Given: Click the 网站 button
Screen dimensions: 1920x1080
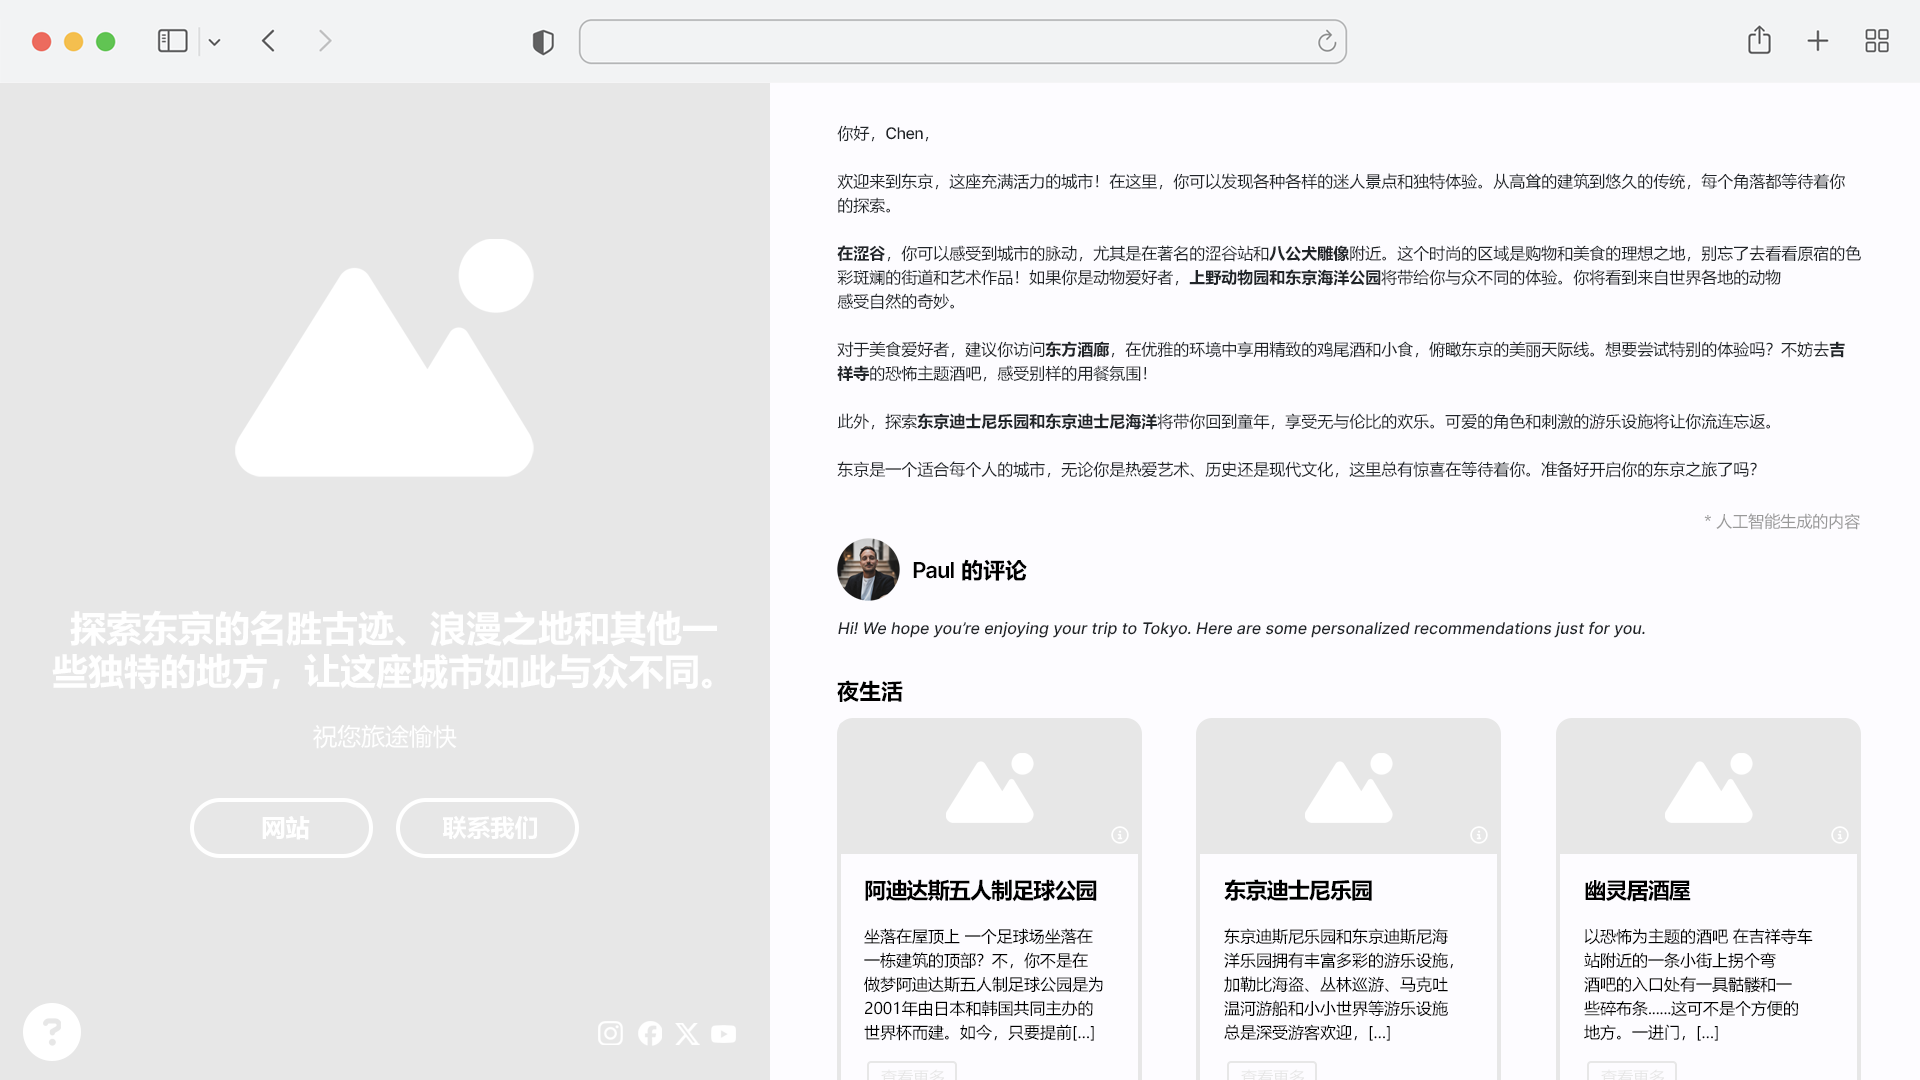Looking at the screenshot, I should click(x=281, y=828).
